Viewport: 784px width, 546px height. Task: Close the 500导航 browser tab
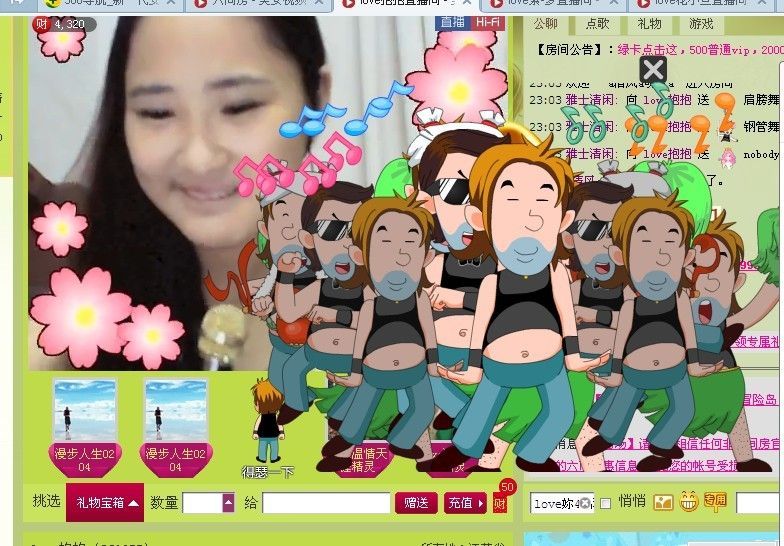tap(172, 3)
